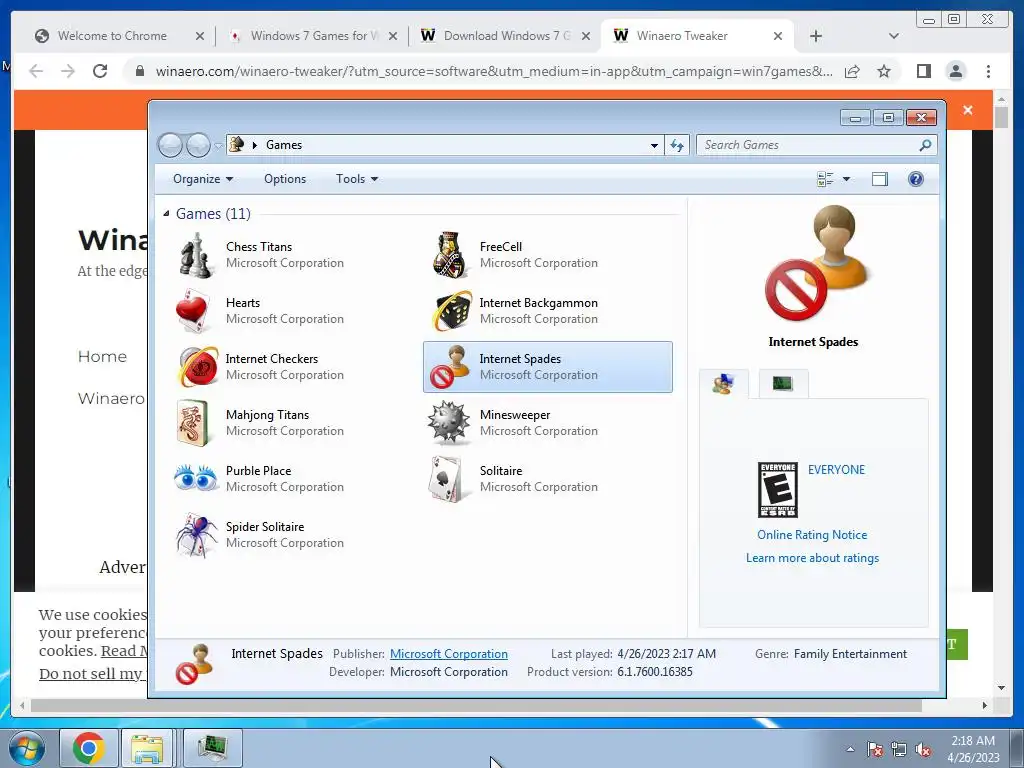This screenshot has height=768, width=1024.
Task: Open the Tools dropdown menu
Action: point(357,179)
